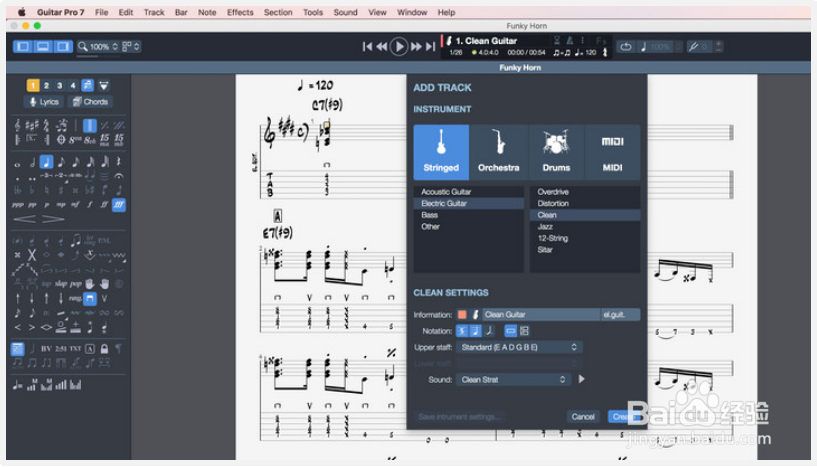Viewport: 817px width, 467px height.
Task: Click the crescendo hairpin icon
Action: 24,219
